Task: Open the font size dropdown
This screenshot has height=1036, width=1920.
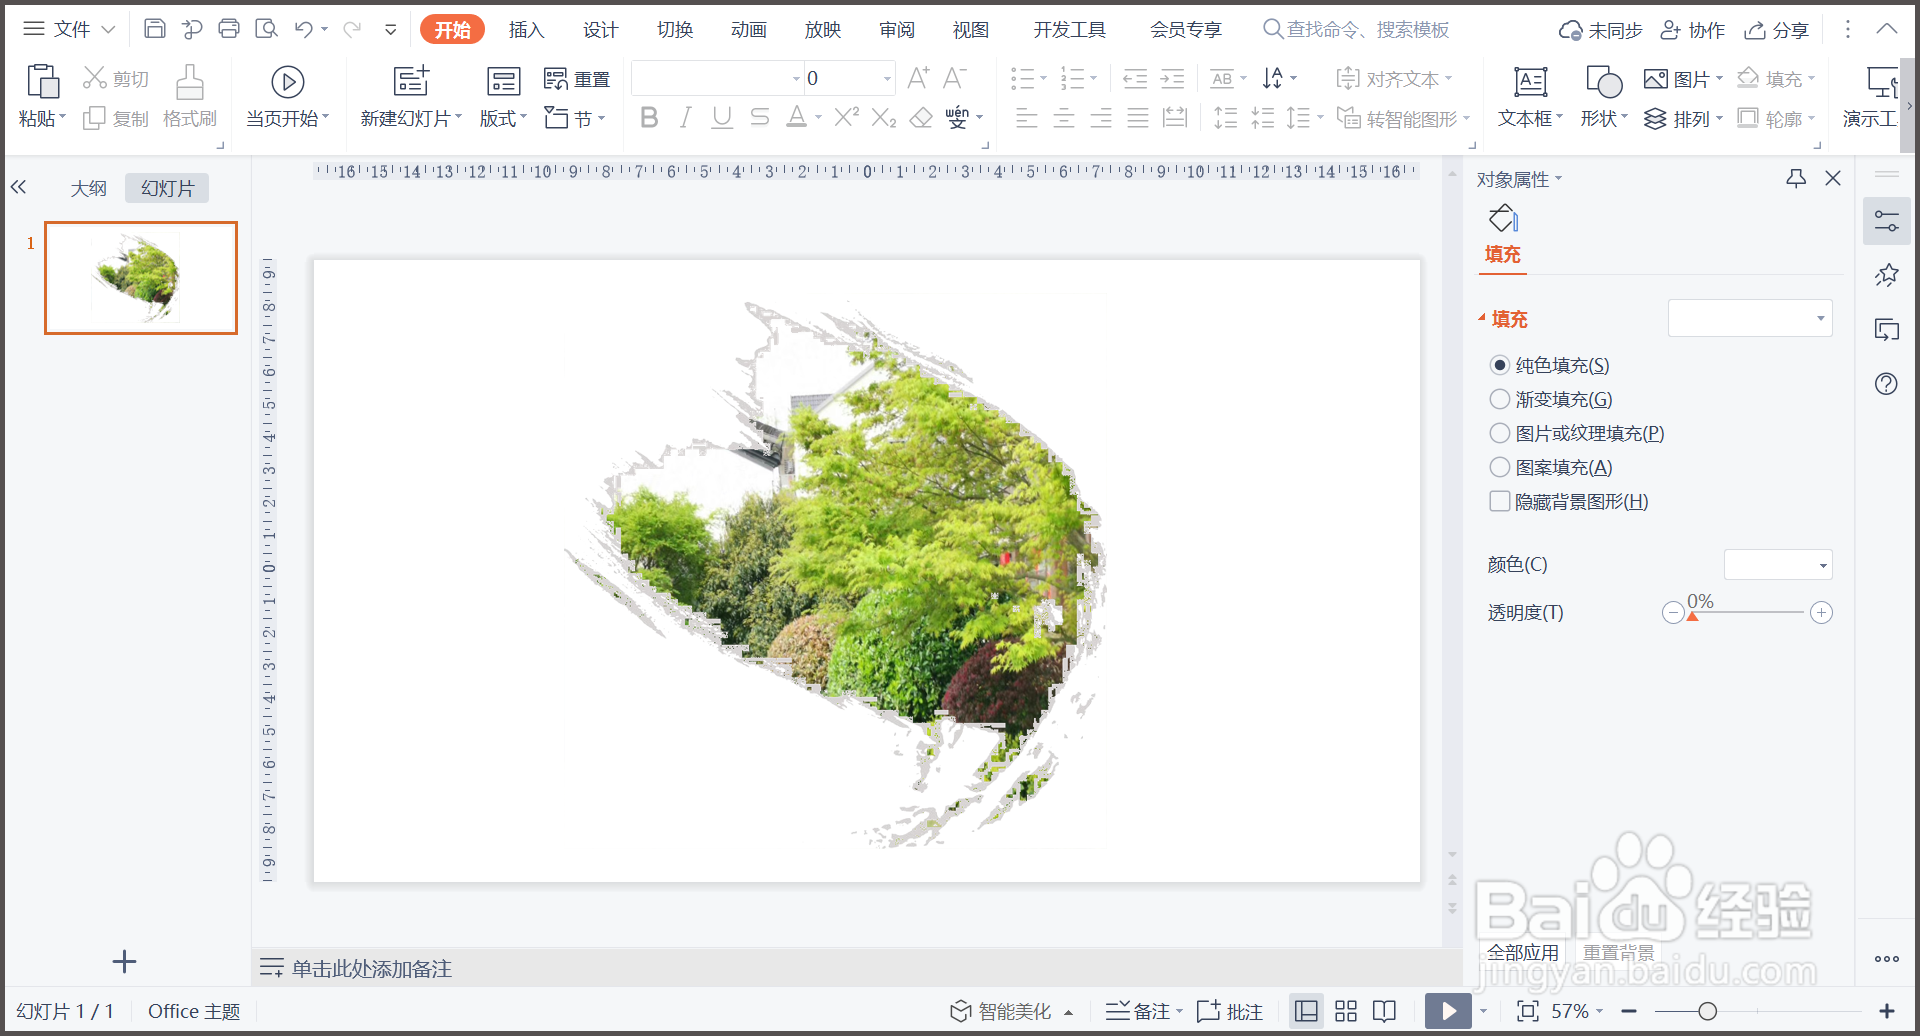Action: 884,77
